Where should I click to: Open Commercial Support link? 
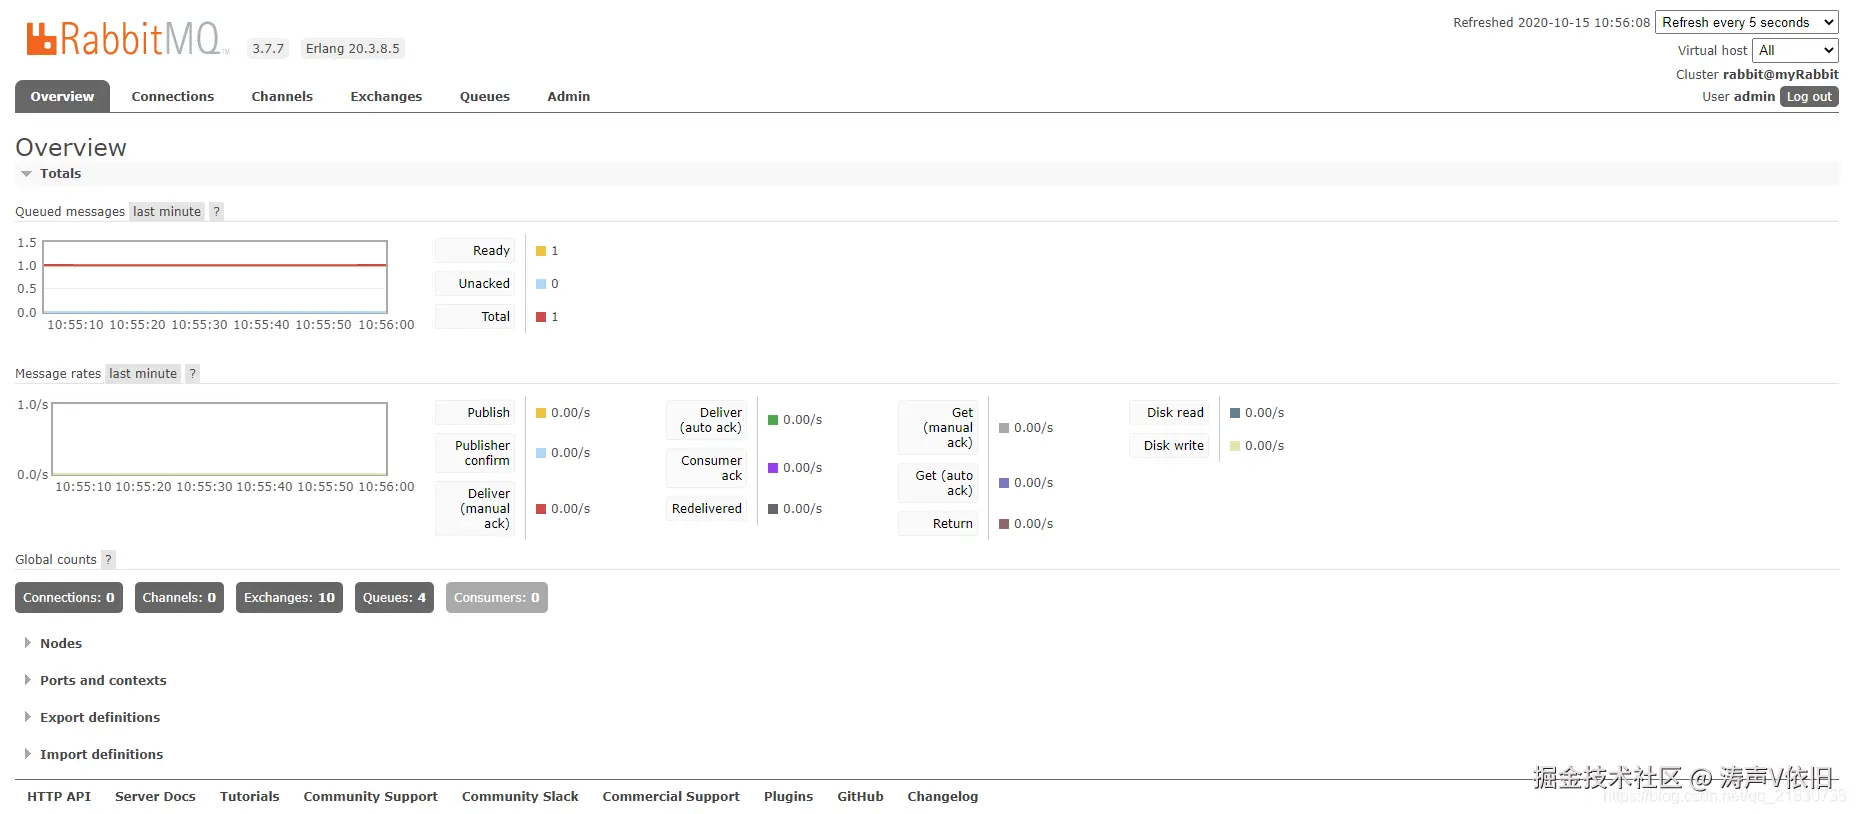[671, 796]
